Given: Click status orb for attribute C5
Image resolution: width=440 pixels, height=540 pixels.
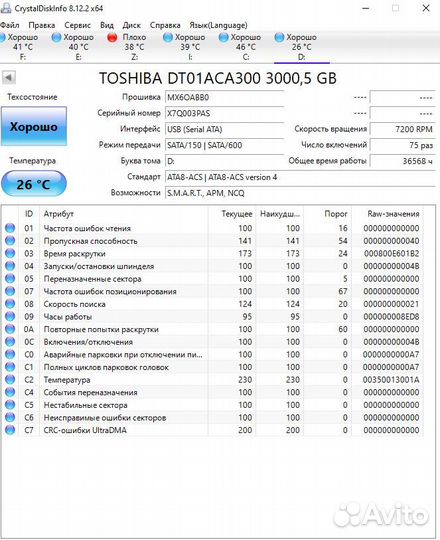Looking at the screenshot, I should click(10, 405).
